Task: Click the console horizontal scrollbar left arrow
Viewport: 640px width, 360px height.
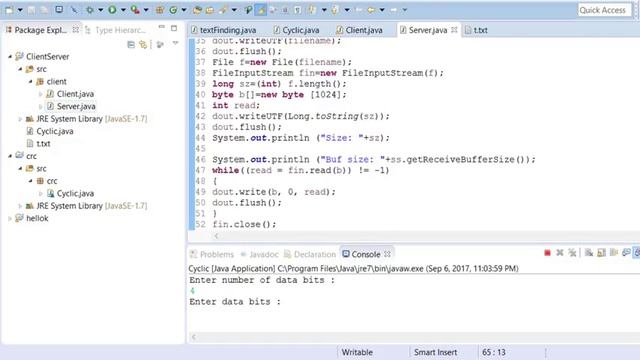Action: [x=194, y=337]
